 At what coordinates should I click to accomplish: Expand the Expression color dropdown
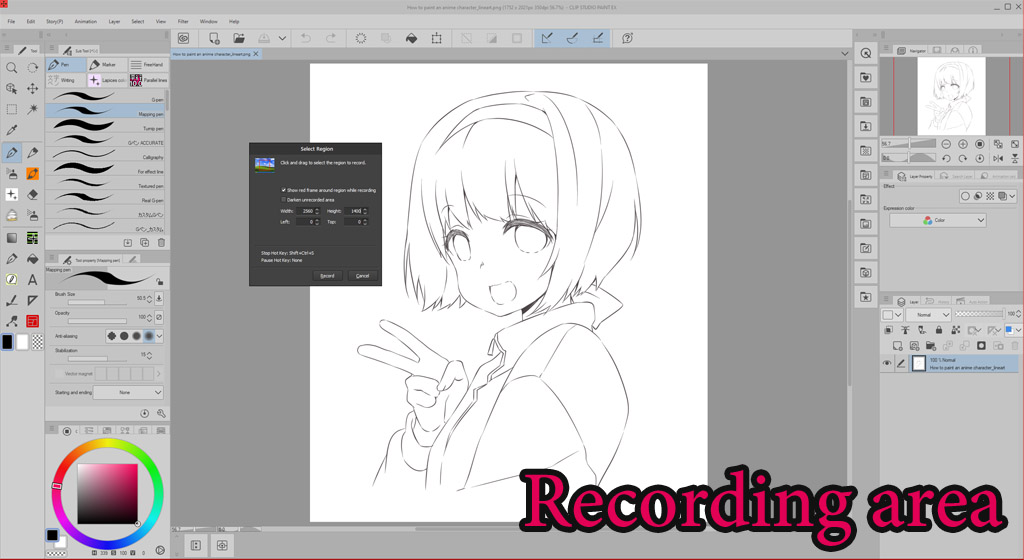938,220
